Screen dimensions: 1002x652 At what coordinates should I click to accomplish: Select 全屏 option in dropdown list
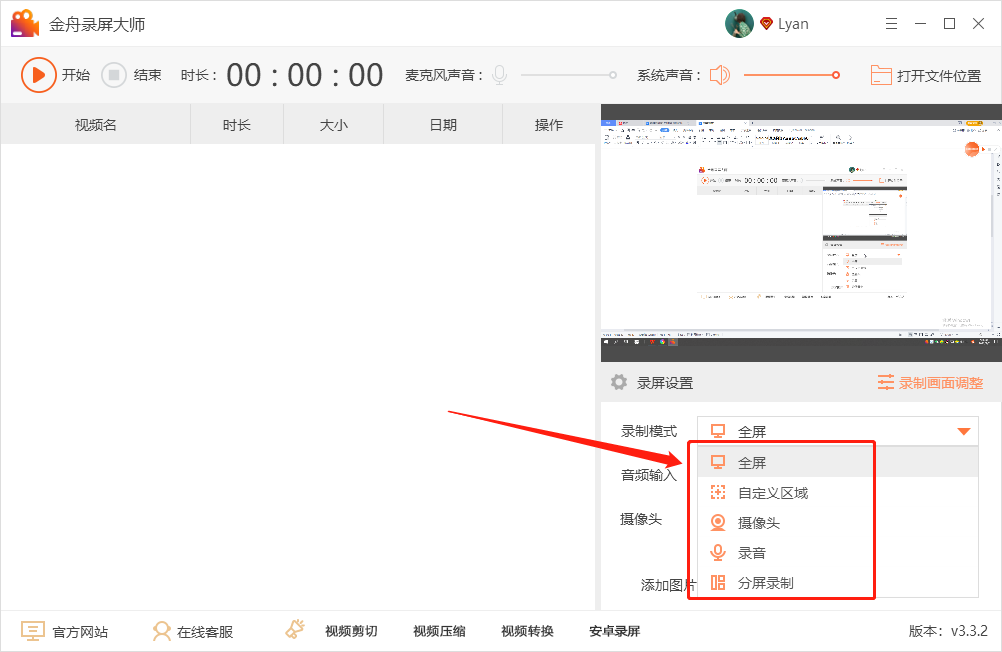pyautogui.click(x=838, y=462)
